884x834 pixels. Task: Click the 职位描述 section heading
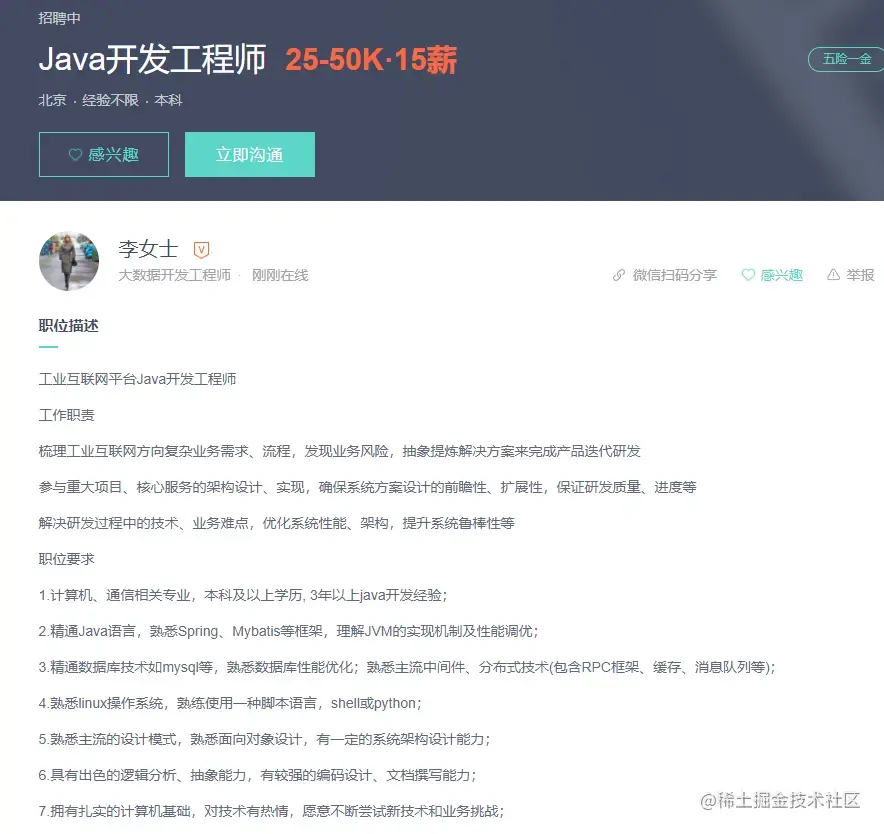[x=69, y=326]
